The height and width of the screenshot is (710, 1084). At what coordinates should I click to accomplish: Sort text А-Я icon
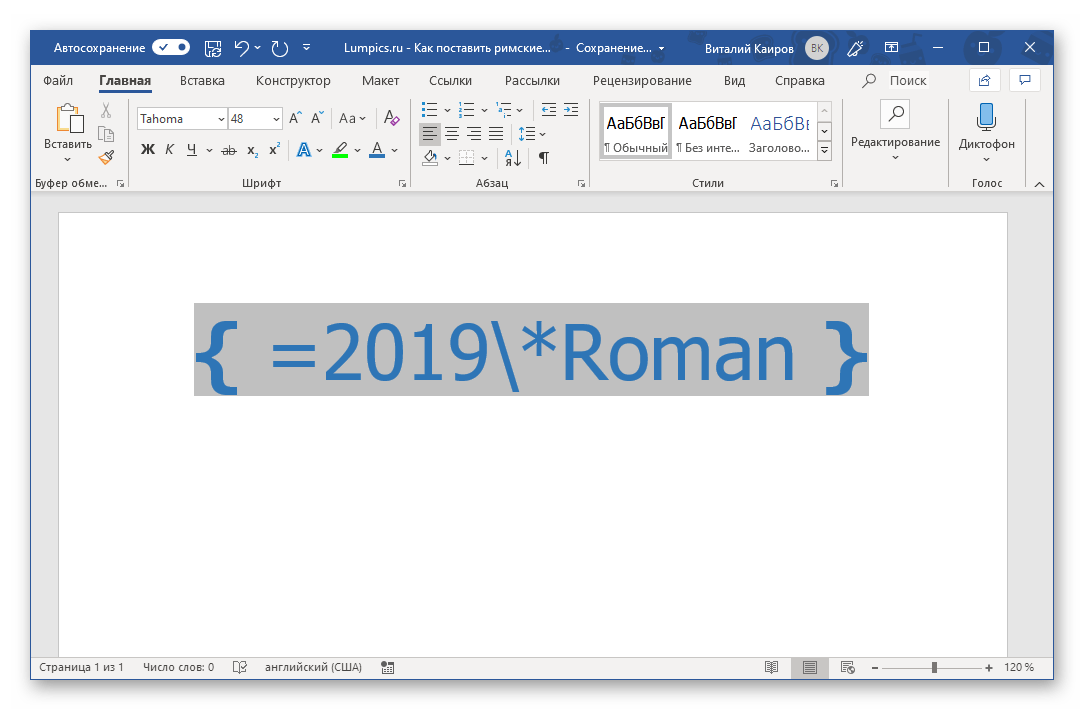pyautogui.click(x=513, y=158)
